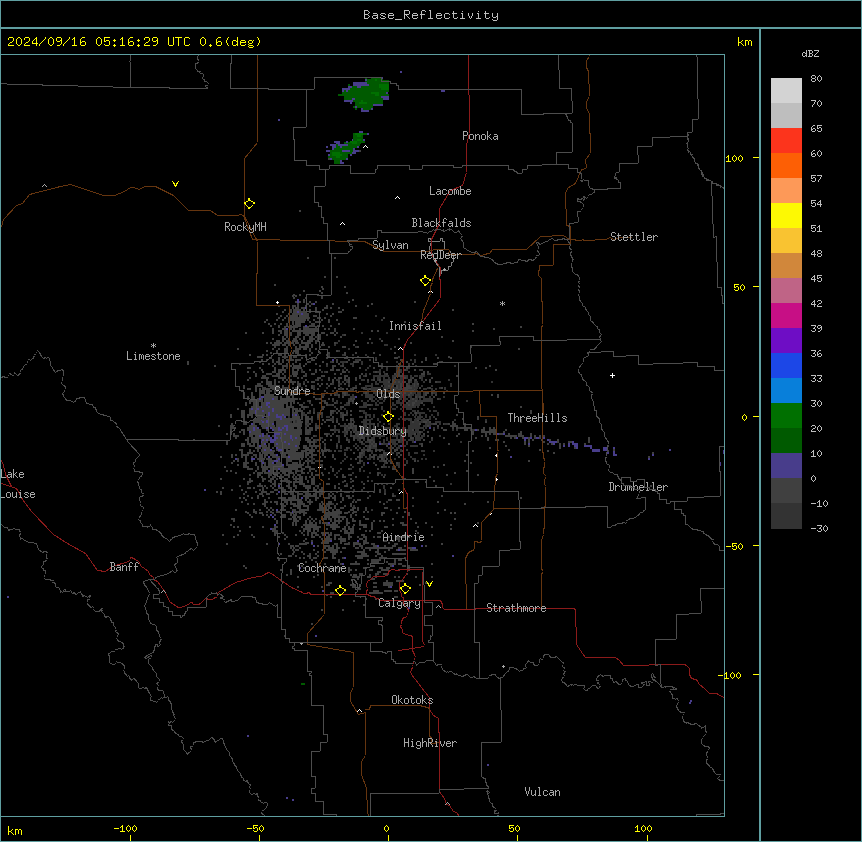Click the dBZ legend heading
Screen dimensions: 862x842
[x=810, y=53]
